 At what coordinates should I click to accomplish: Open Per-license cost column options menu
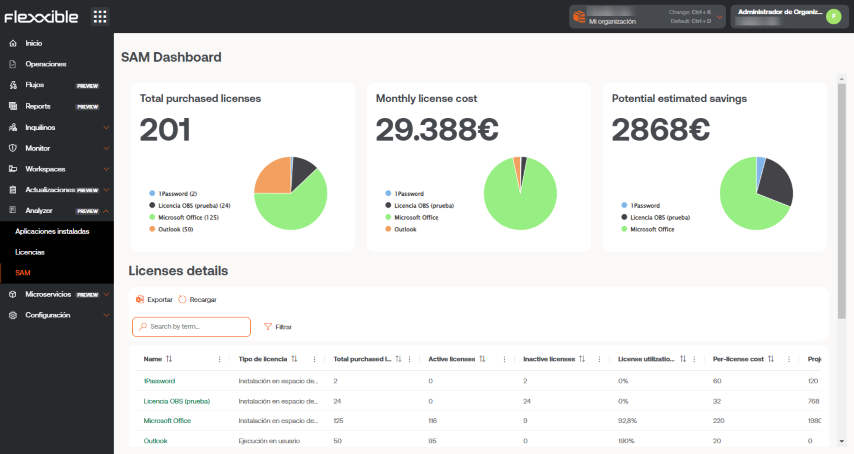pyautogui.click(x=789, y=359)
